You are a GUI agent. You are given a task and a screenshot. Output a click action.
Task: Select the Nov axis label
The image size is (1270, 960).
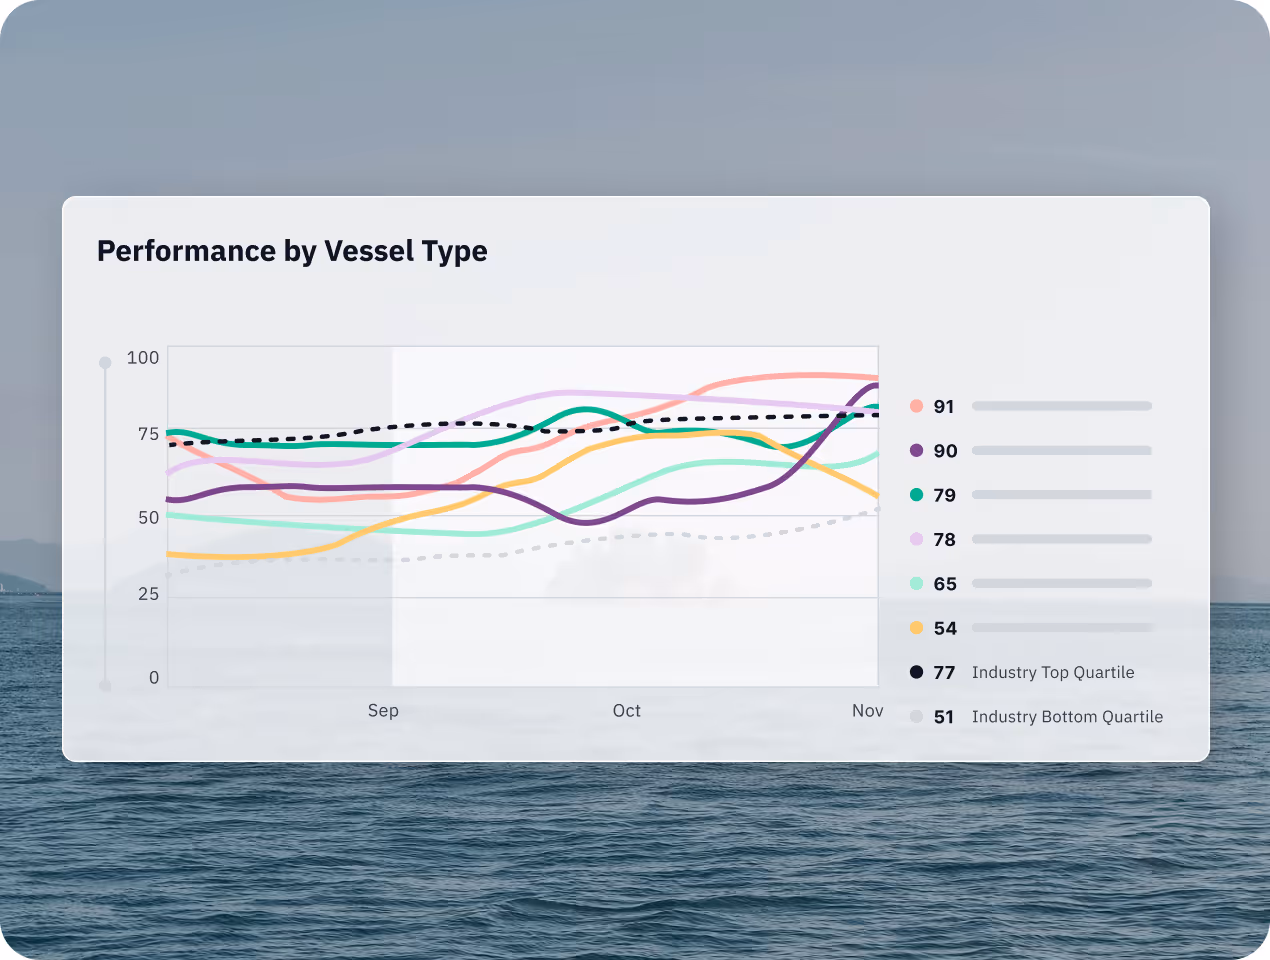(x=867, y=710)
